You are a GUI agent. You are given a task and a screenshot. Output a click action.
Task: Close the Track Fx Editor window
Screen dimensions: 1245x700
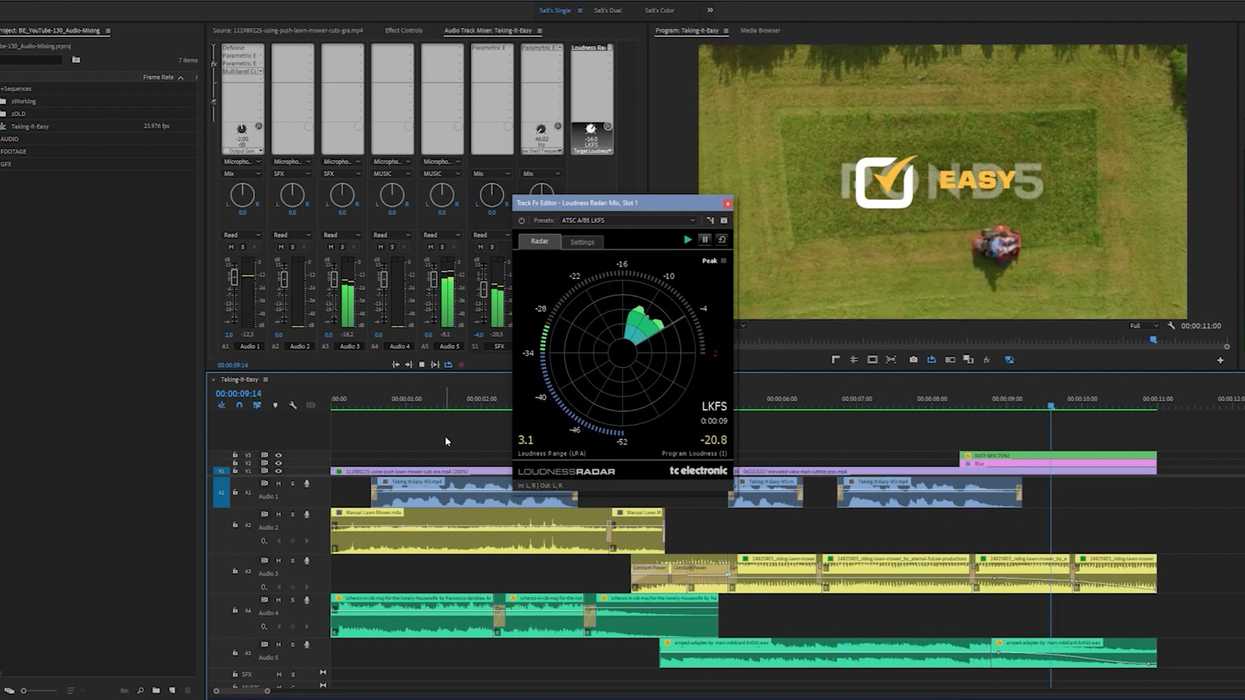pos(727,203)
